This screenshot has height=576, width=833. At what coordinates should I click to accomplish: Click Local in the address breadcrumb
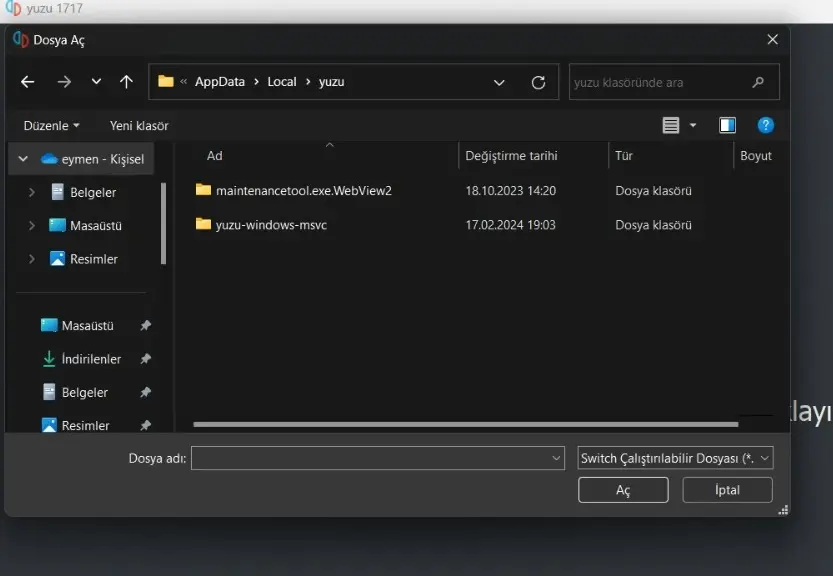[x=282, y=82]
